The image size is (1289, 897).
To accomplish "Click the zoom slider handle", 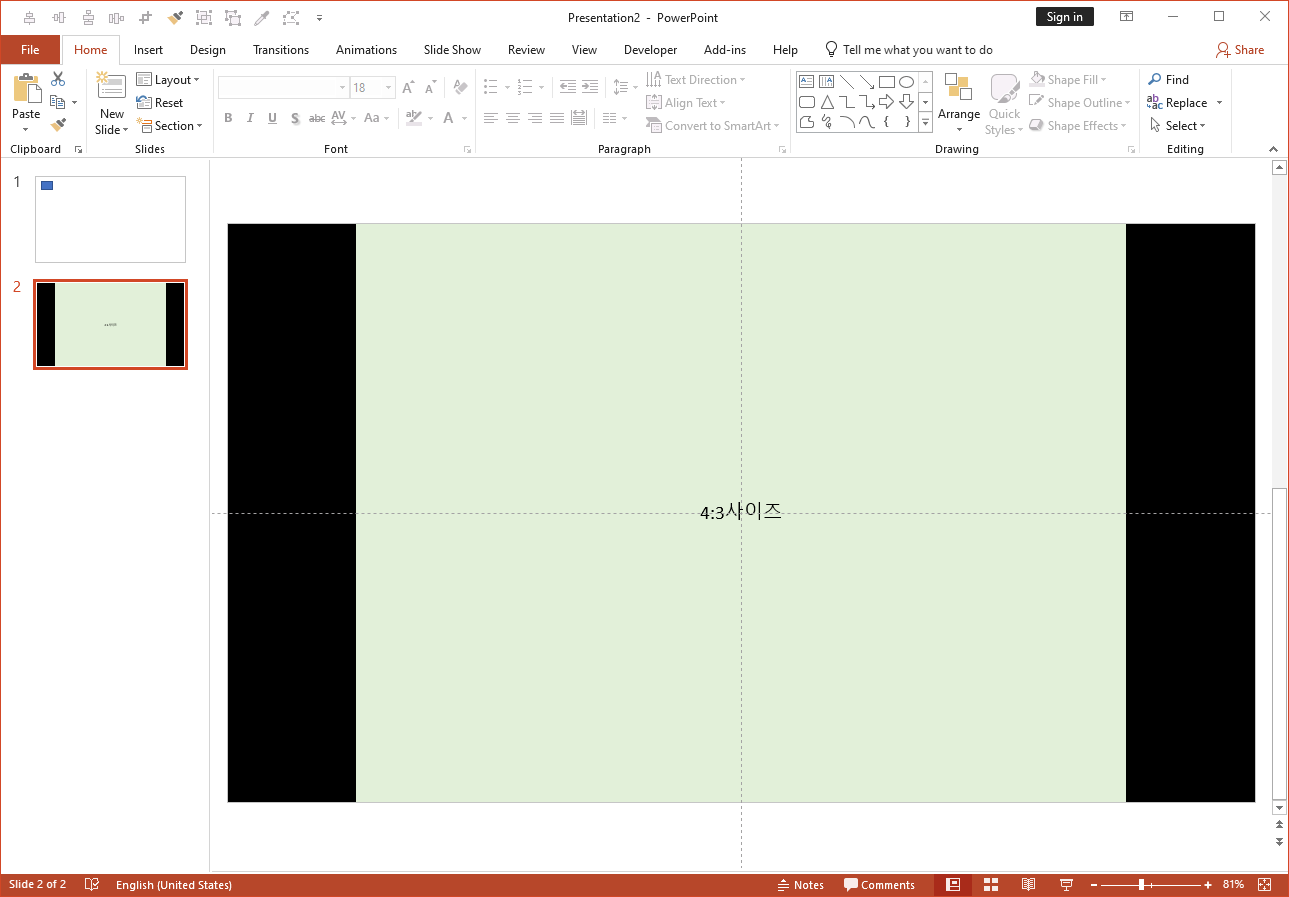I will [1141, 885].
